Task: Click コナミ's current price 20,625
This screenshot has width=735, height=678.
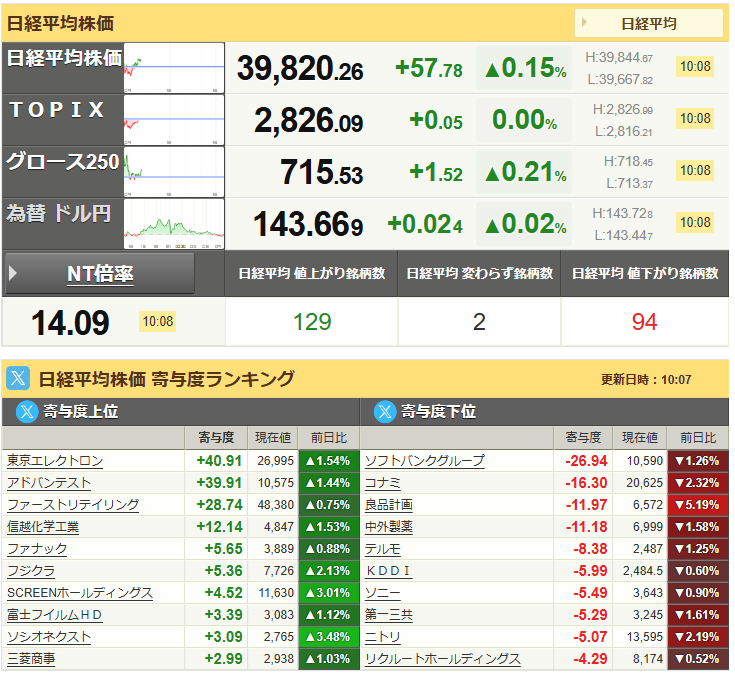Action: click(645, 483)
